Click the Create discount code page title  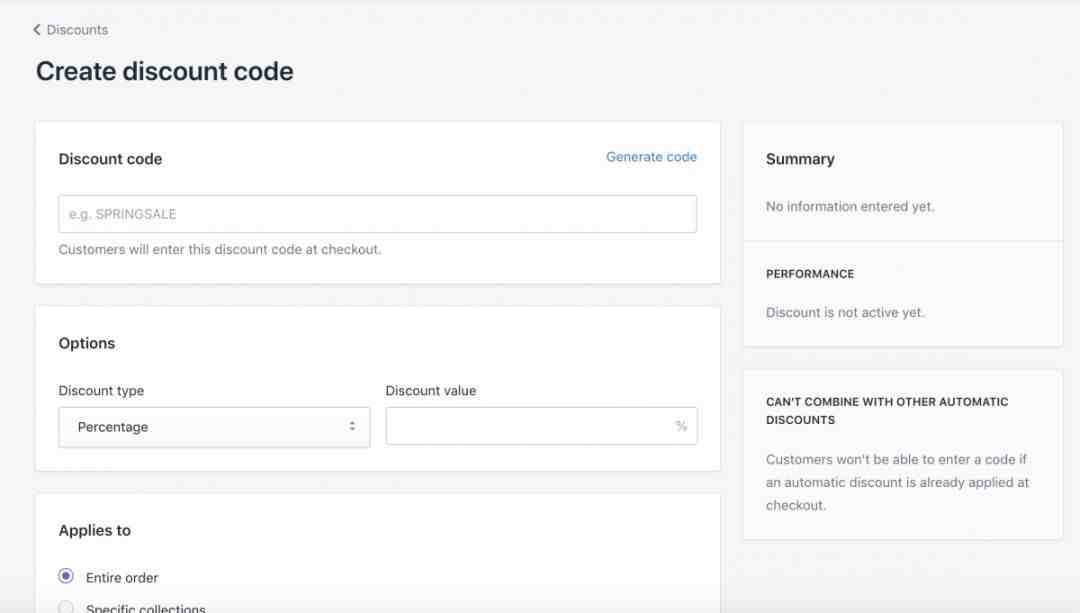[165, 72]
